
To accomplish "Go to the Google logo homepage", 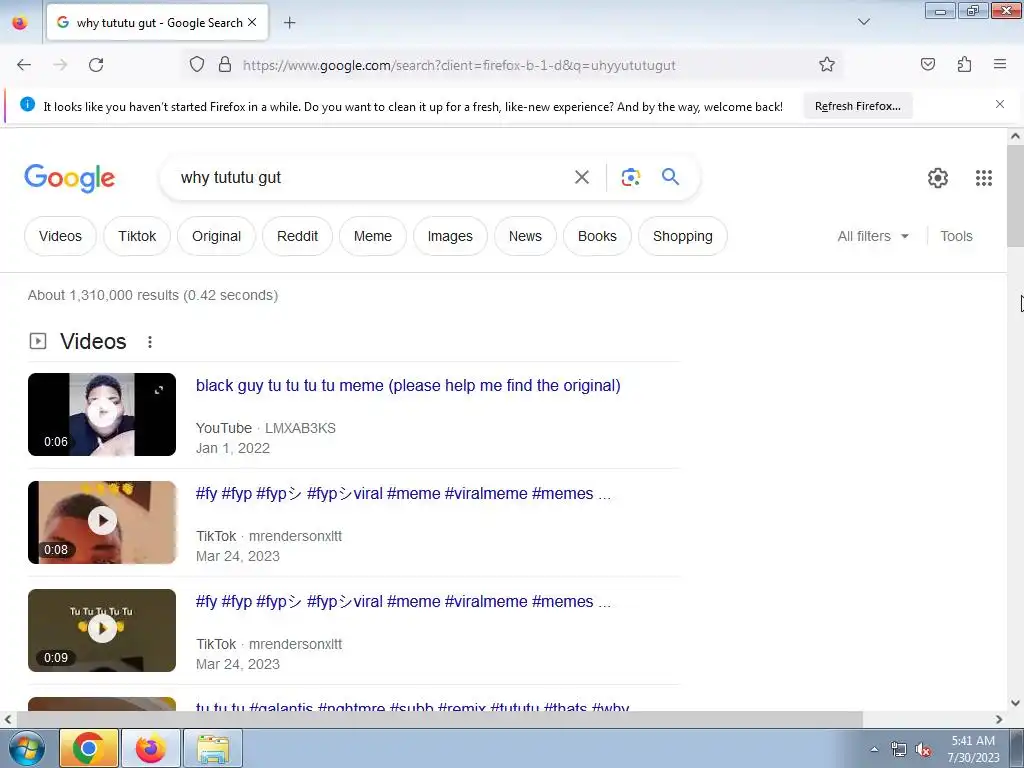I will coord(70,178).
